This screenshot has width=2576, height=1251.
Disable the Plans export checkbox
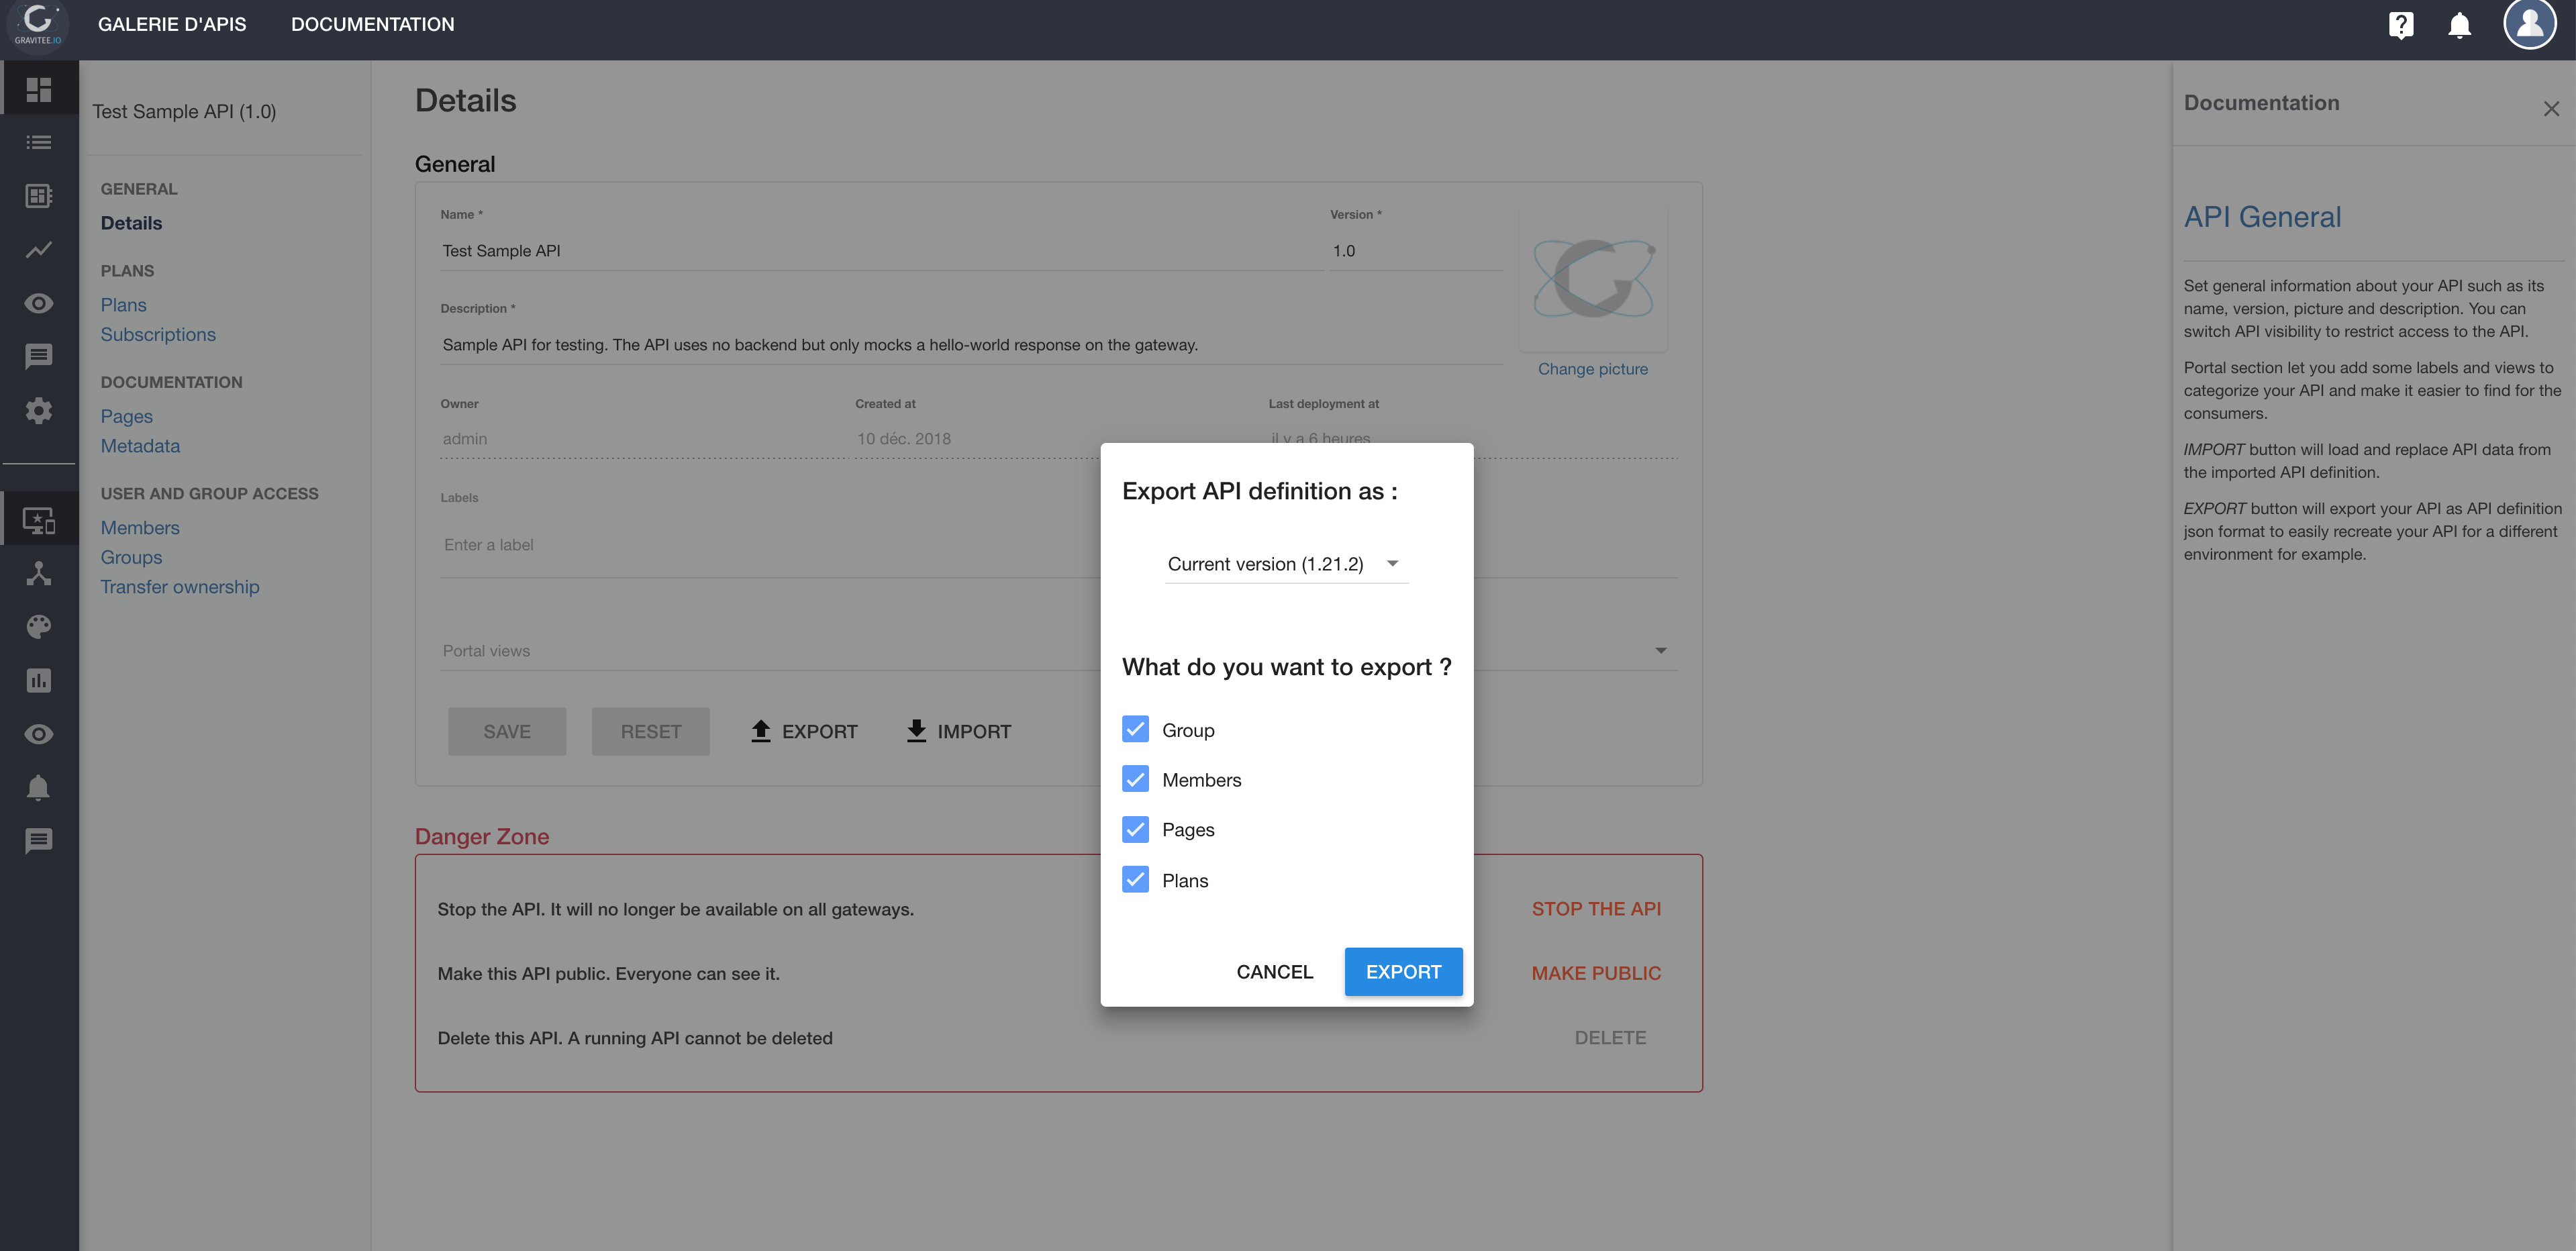[1135, 880]
